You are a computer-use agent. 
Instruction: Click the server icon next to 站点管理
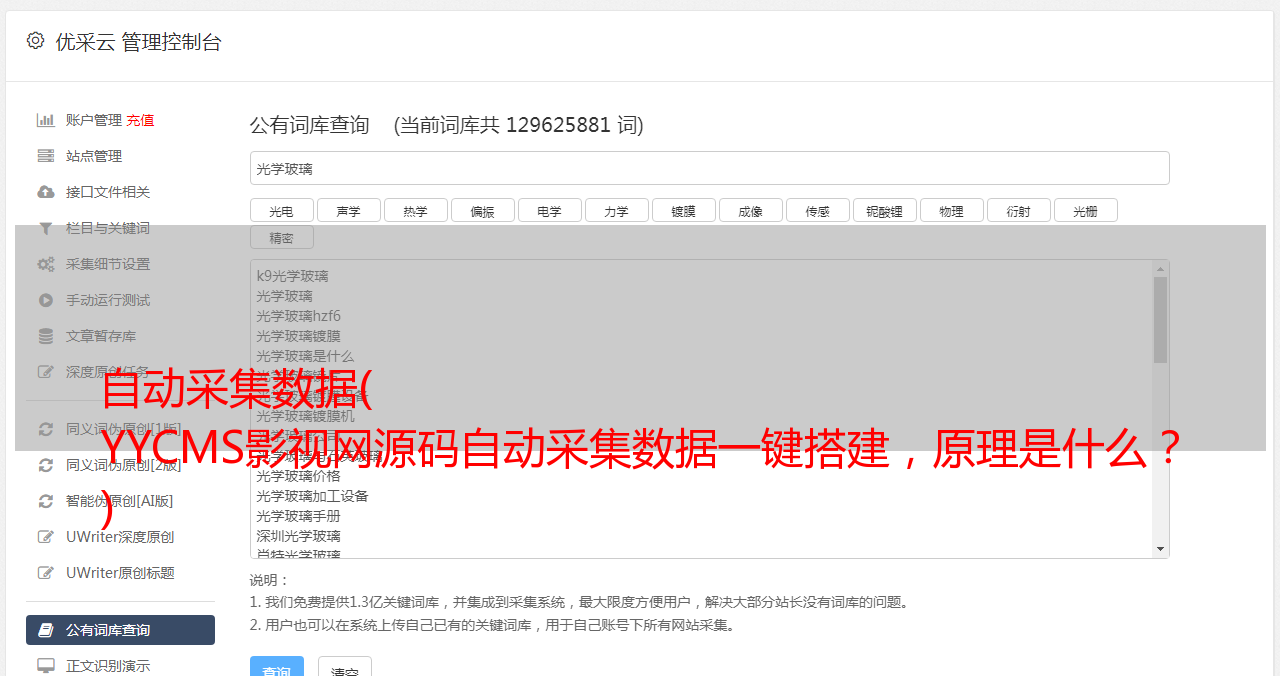[46, 156]
